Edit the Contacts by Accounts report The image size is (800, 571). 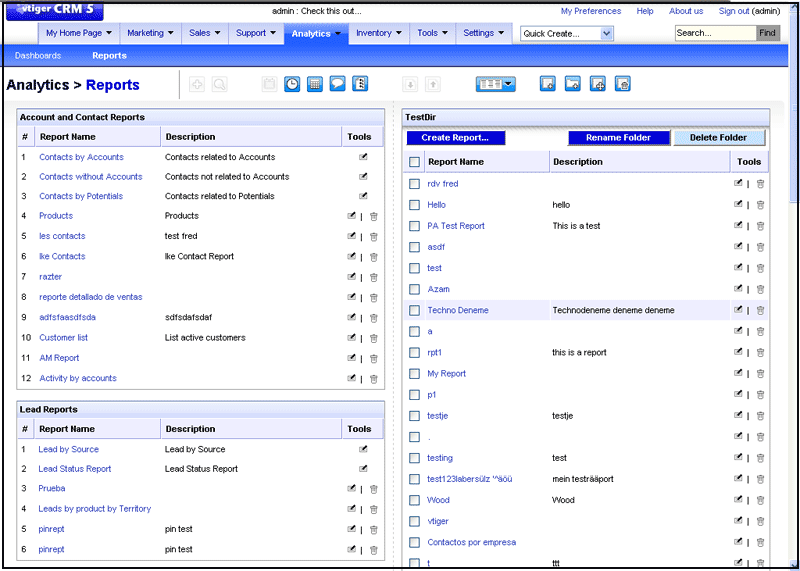pos(363,157)
